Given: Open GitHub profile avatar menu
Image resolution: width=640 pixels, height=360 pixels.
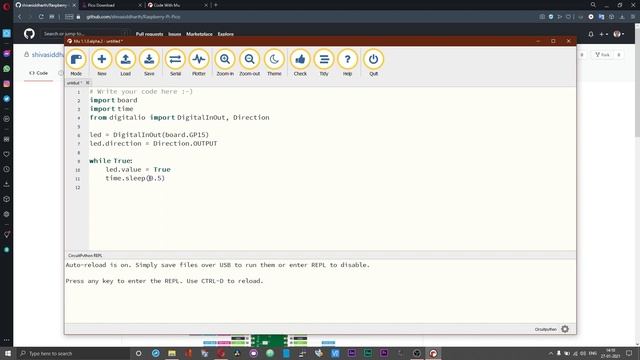Looking at the screenshot, I should click(618, 34).
